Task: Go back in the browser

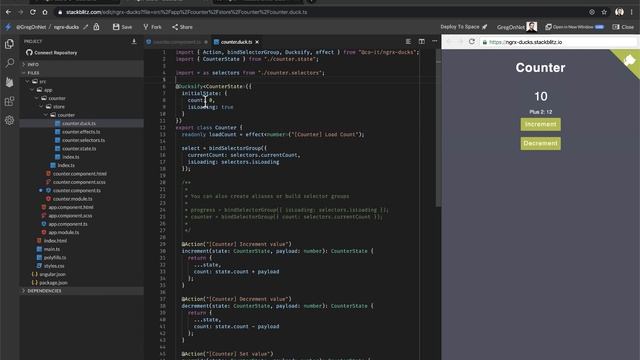Action: (x=9, y=12)
